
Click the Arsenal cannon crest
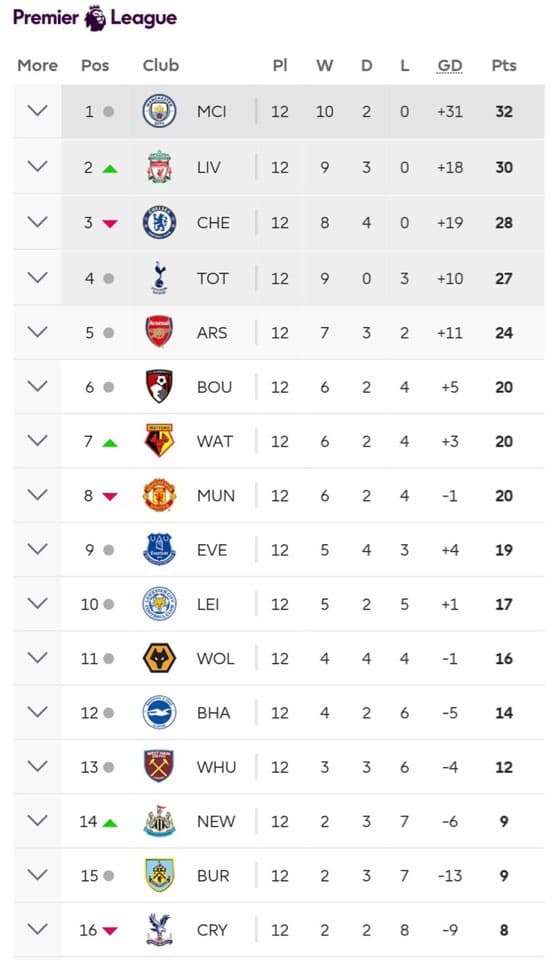coord(159,332)
